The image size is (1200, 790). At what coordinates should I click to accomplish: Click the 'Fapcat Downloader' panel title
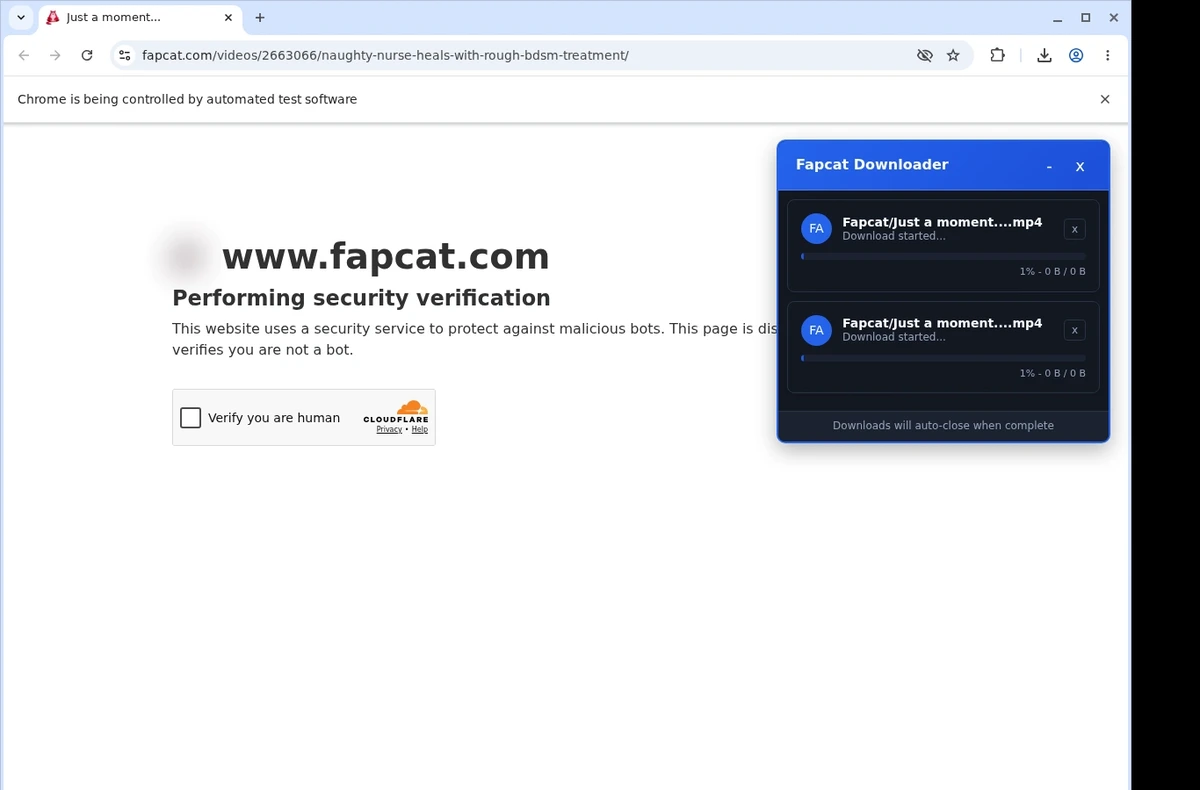point(872,165)
